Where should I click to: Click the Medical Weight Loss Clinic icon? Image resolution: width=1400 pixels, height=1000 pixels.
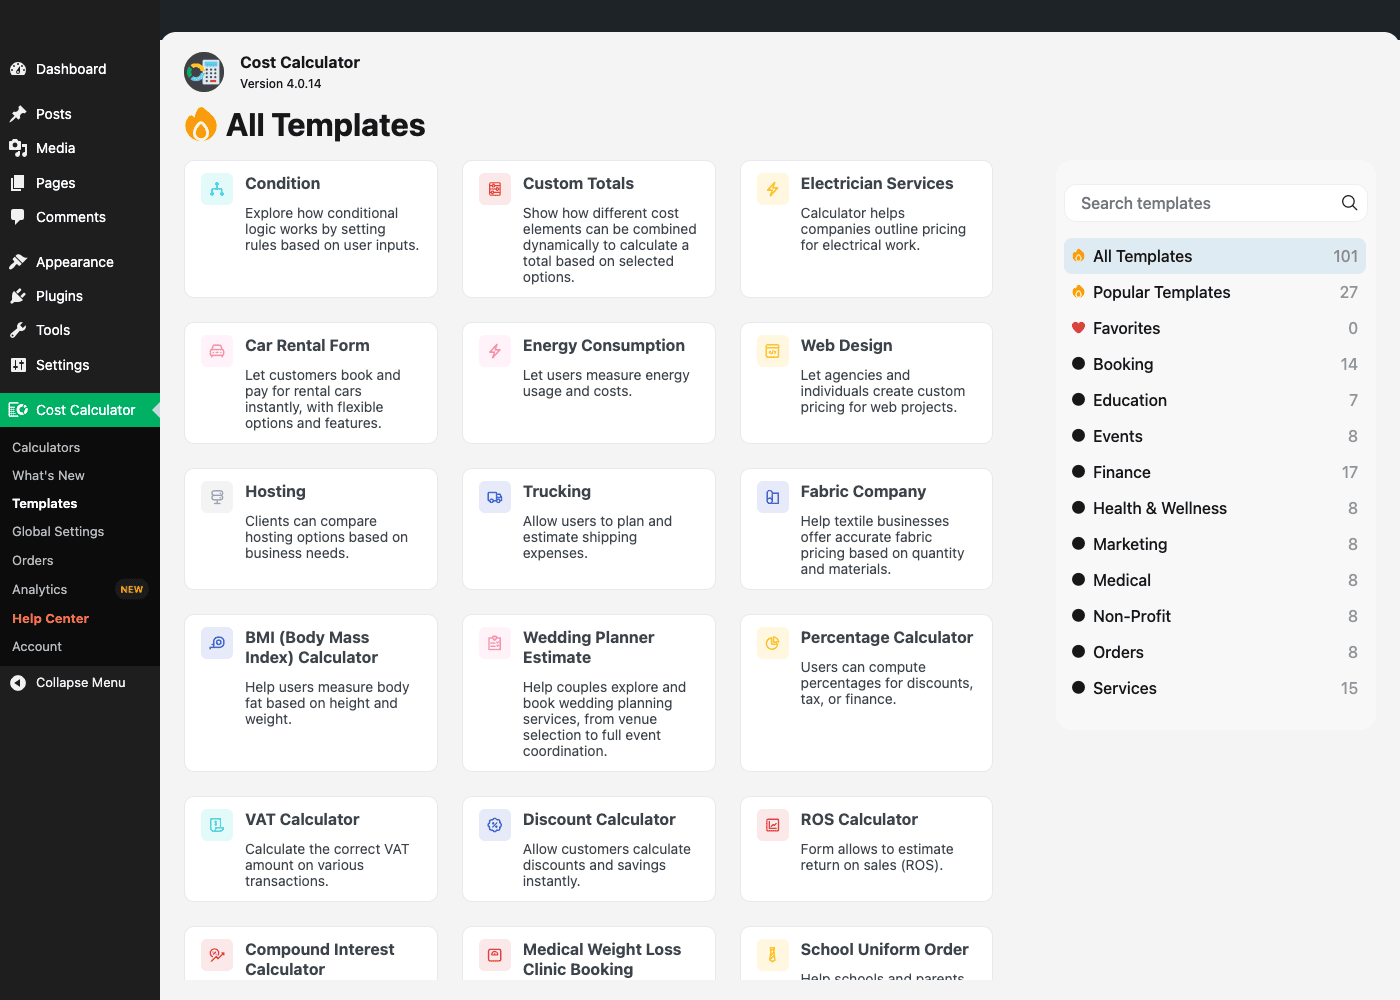(x=495, y=955)
